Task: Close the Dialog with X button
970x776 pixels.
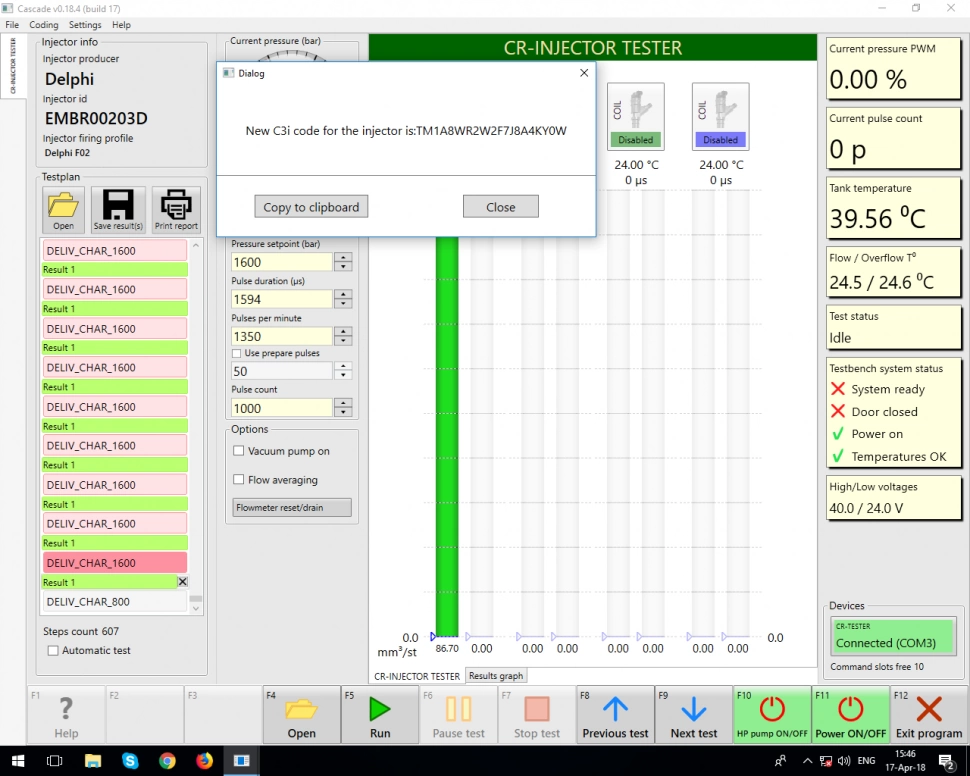Action: 583,73
